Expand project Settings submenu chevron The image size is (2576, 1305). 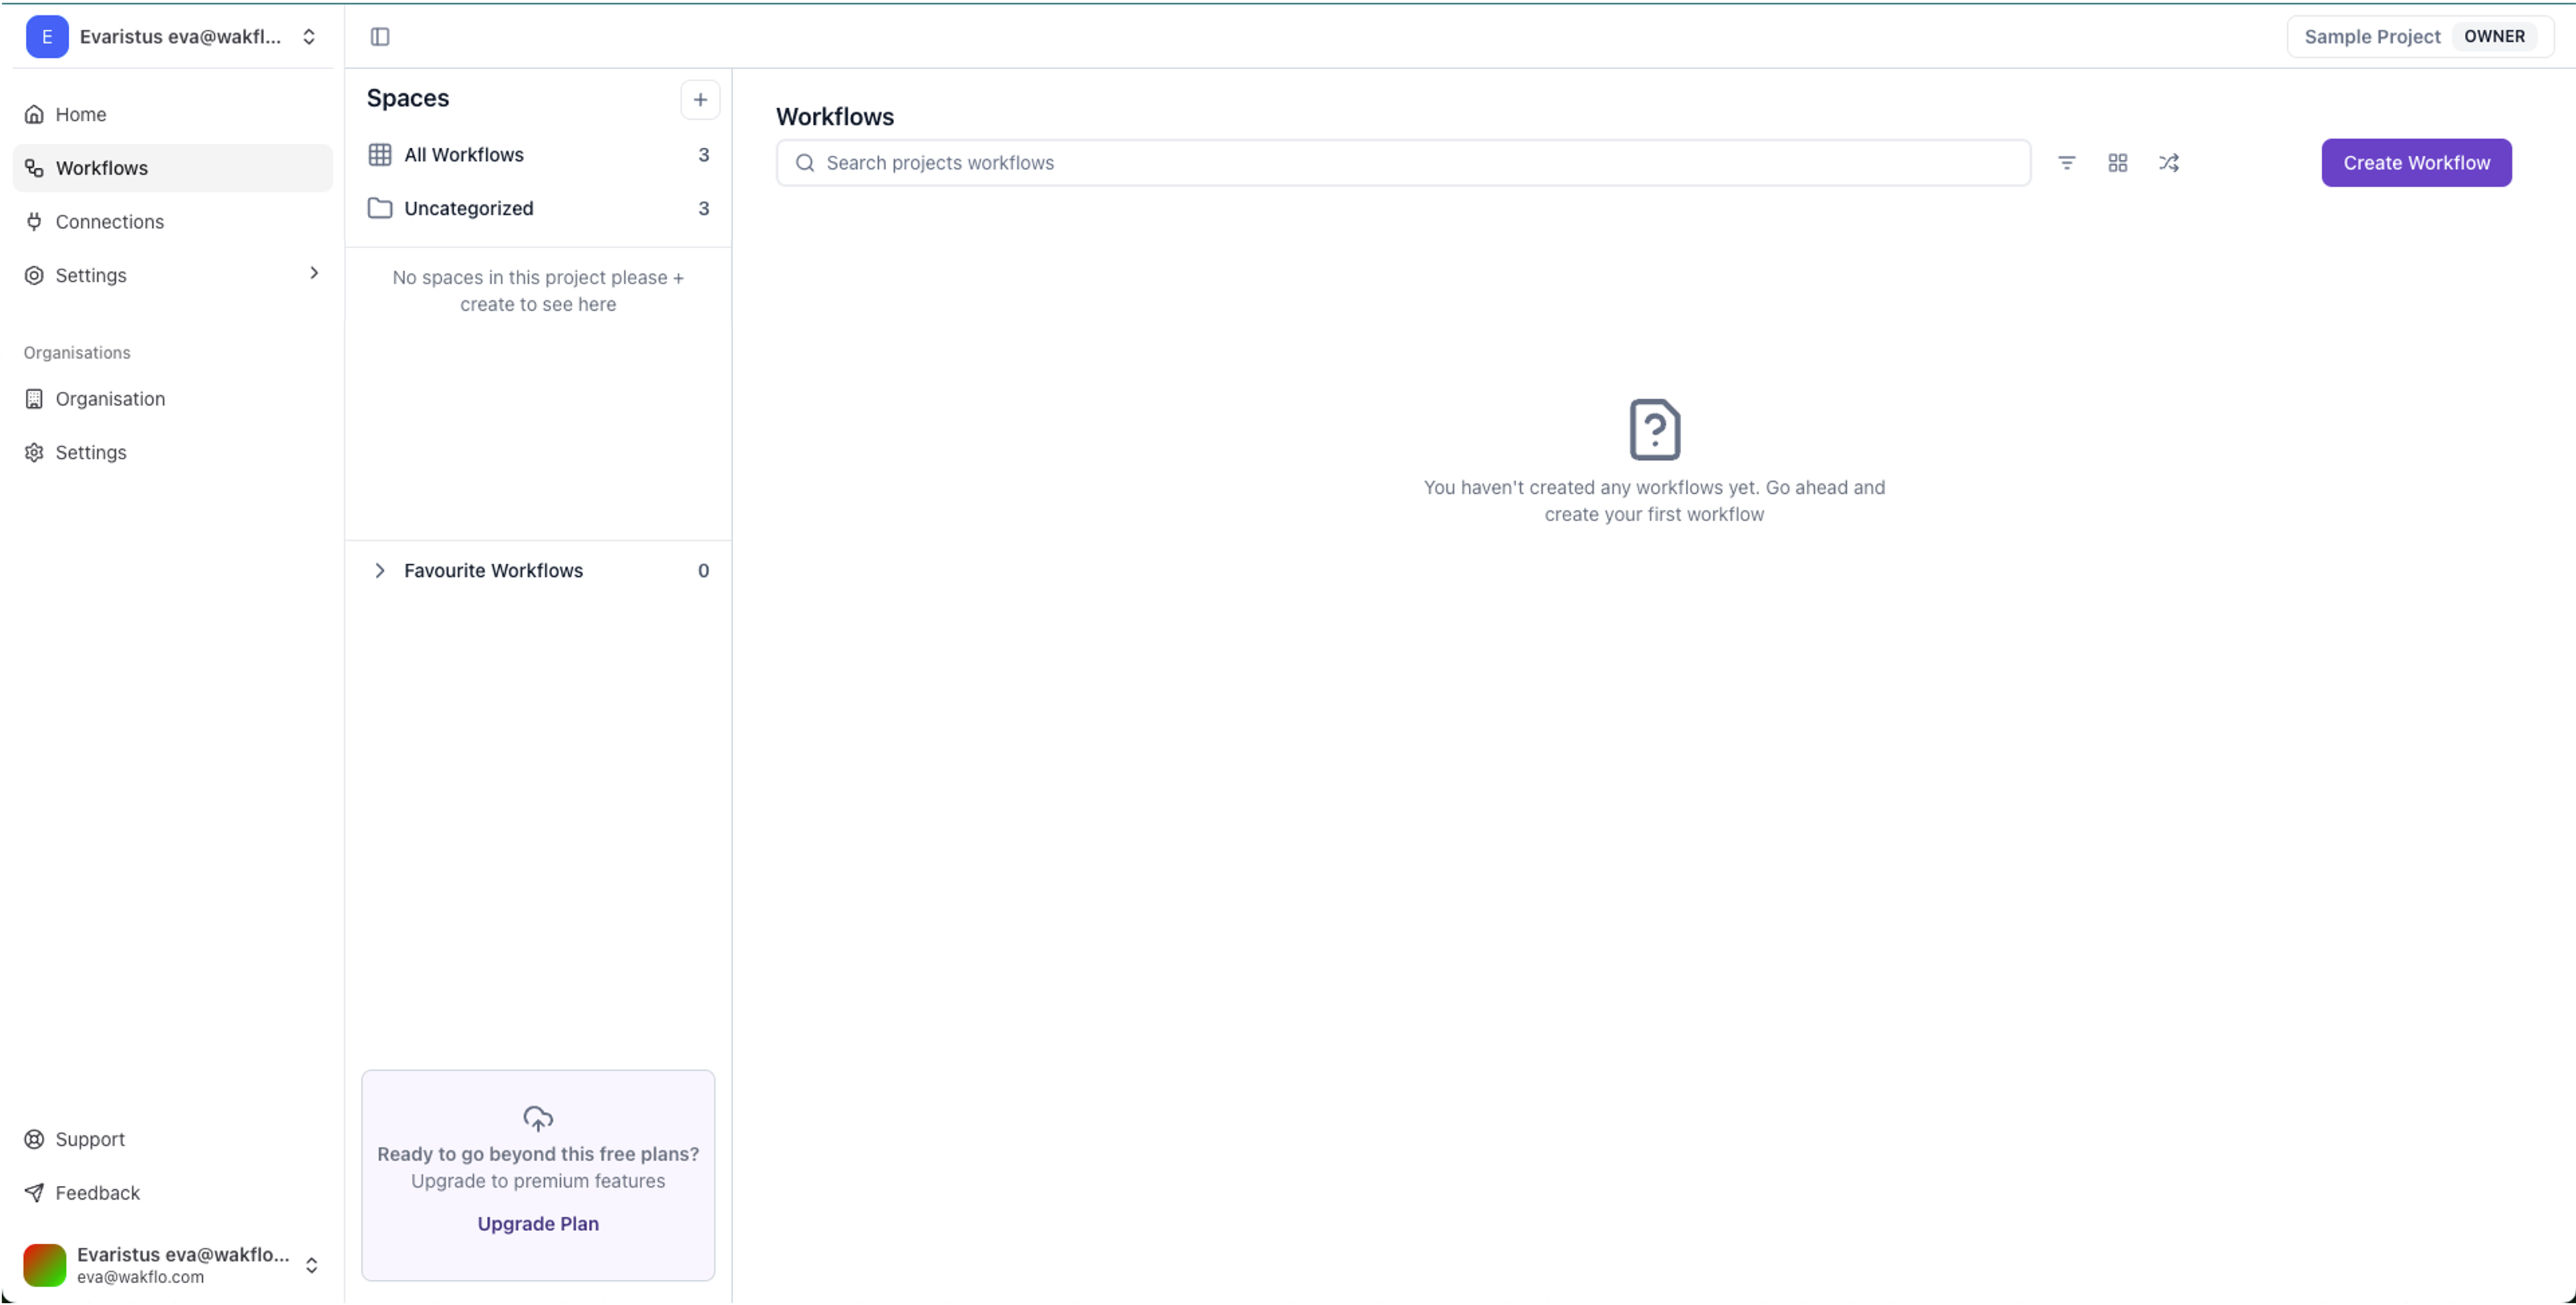tap(313, 274)
